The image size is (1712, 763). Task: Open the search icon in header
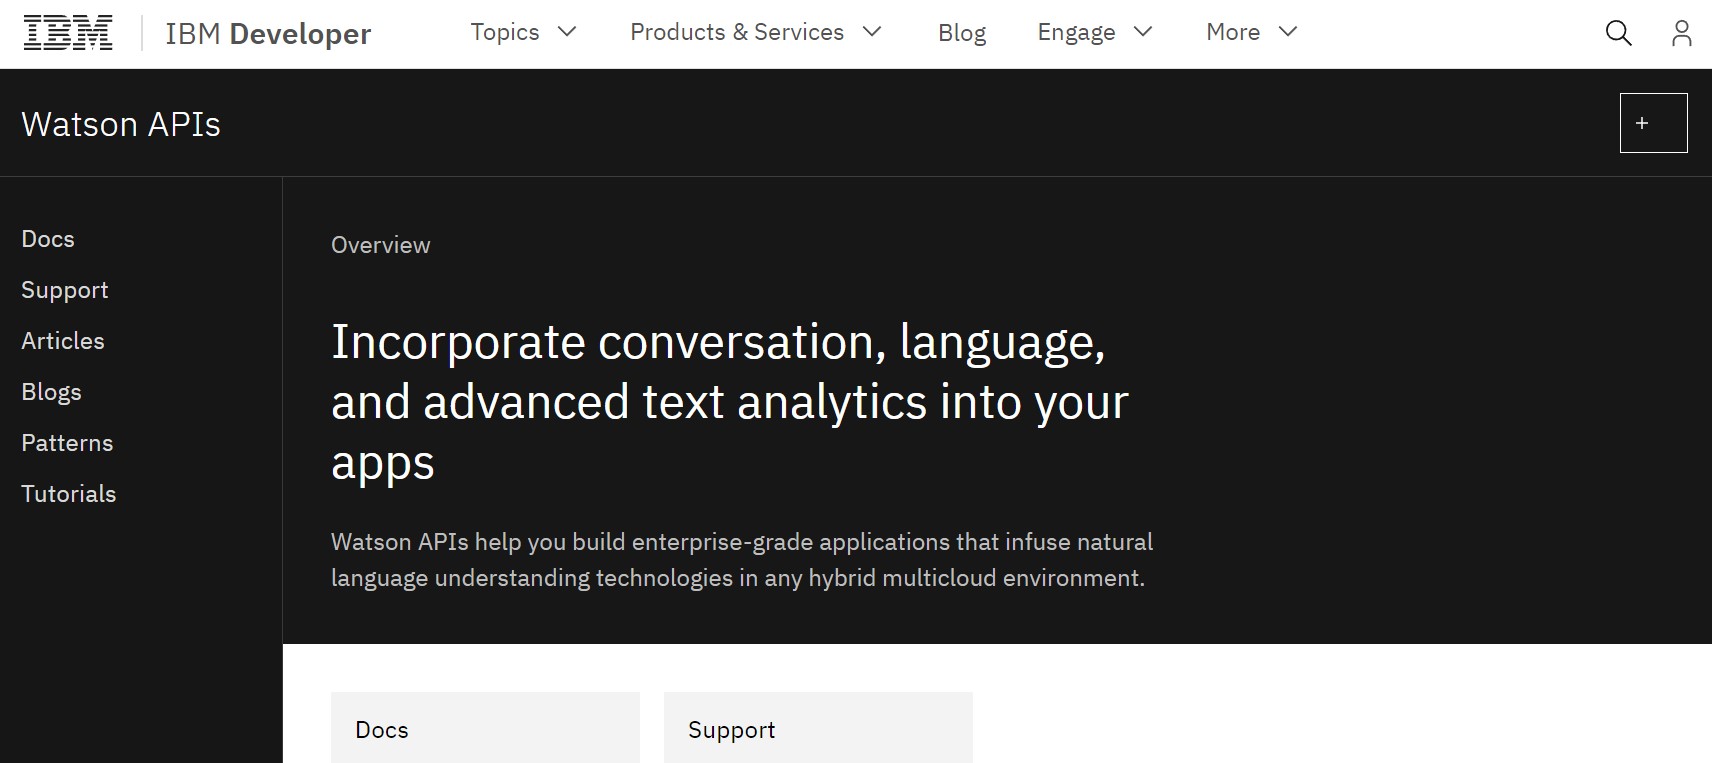click(1618, 33)
